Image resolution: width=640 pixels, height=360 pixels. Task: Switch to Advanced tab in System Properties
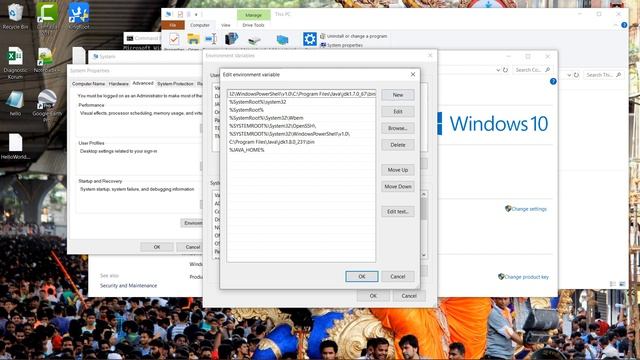tap(143, 83)
